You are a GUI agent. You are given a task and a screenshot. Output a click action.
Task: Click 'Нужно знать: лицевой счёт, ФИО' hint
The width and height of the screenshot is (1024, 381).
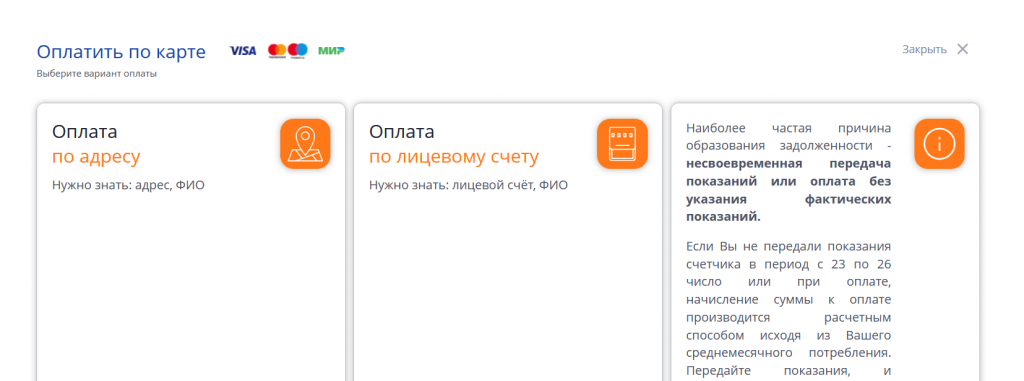pyautogui.click(x=468, y=186)
